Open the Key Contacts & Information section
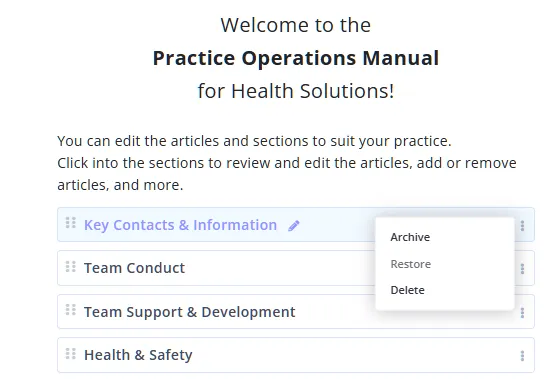This screenshot has height=379, width=551. click(x=180, y=225)
